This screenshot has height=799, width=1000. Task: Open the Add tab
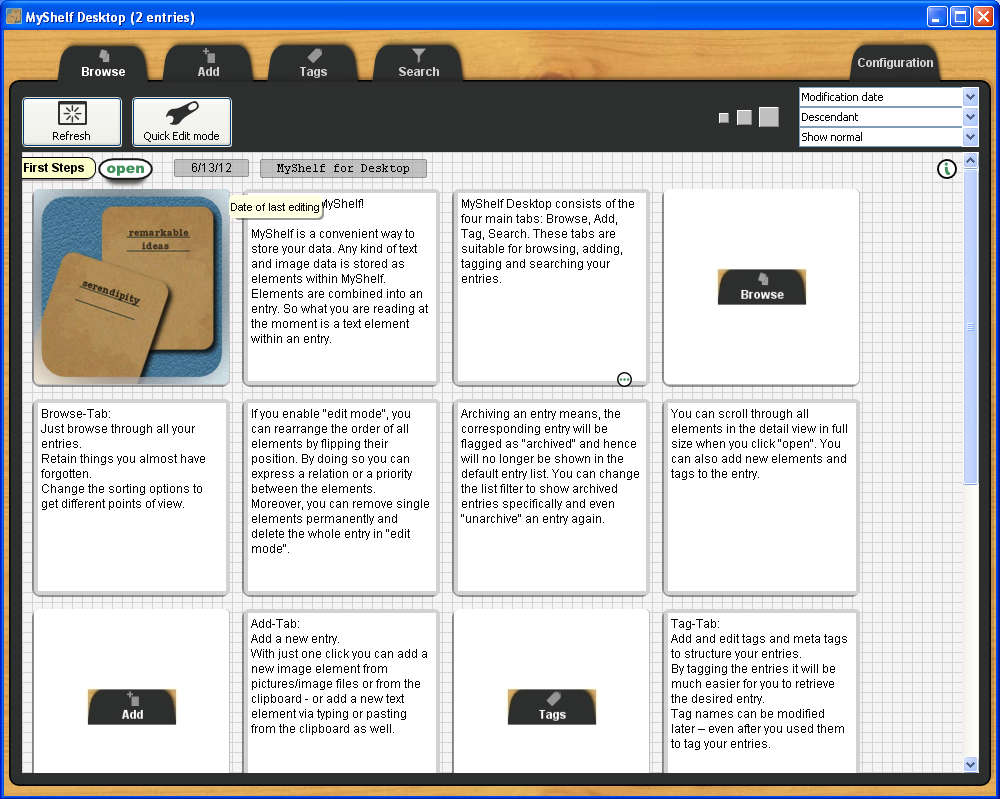208,63
